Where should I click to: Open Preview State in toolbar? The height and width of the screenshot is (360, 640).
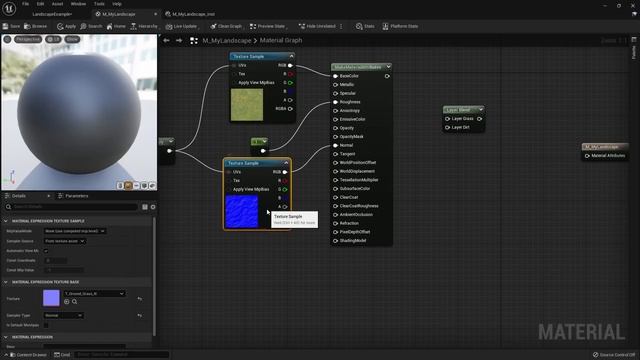pyautogui.click(x=267, y=26)
